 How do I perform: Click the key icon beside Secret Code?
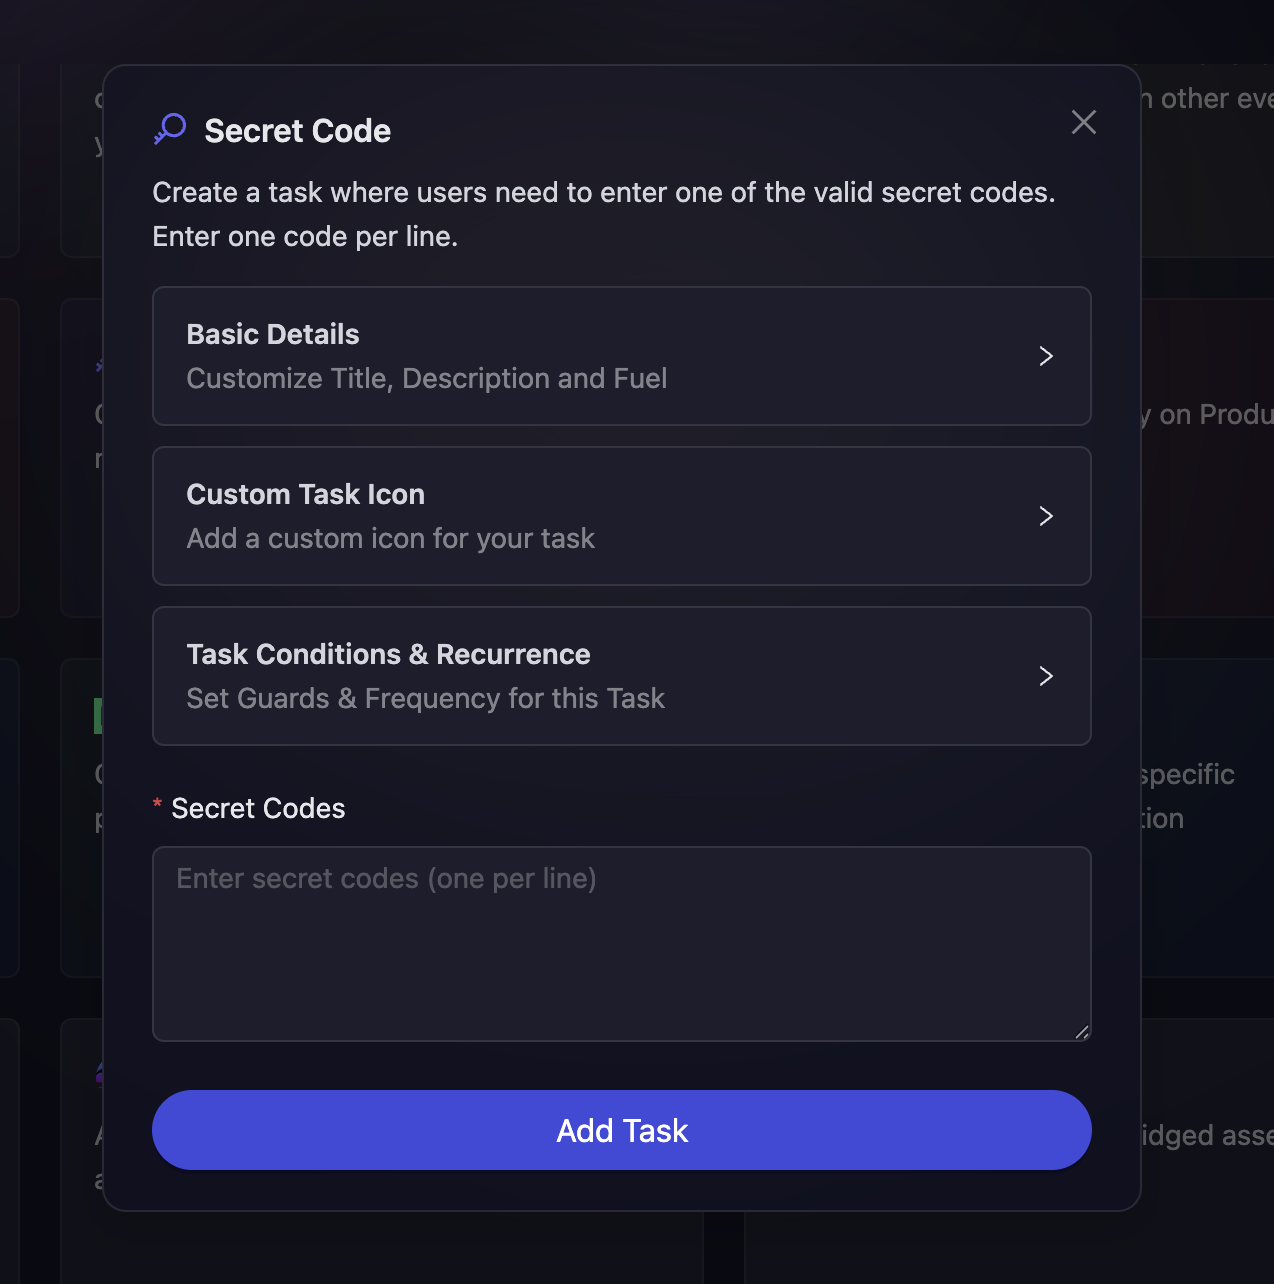170,129
